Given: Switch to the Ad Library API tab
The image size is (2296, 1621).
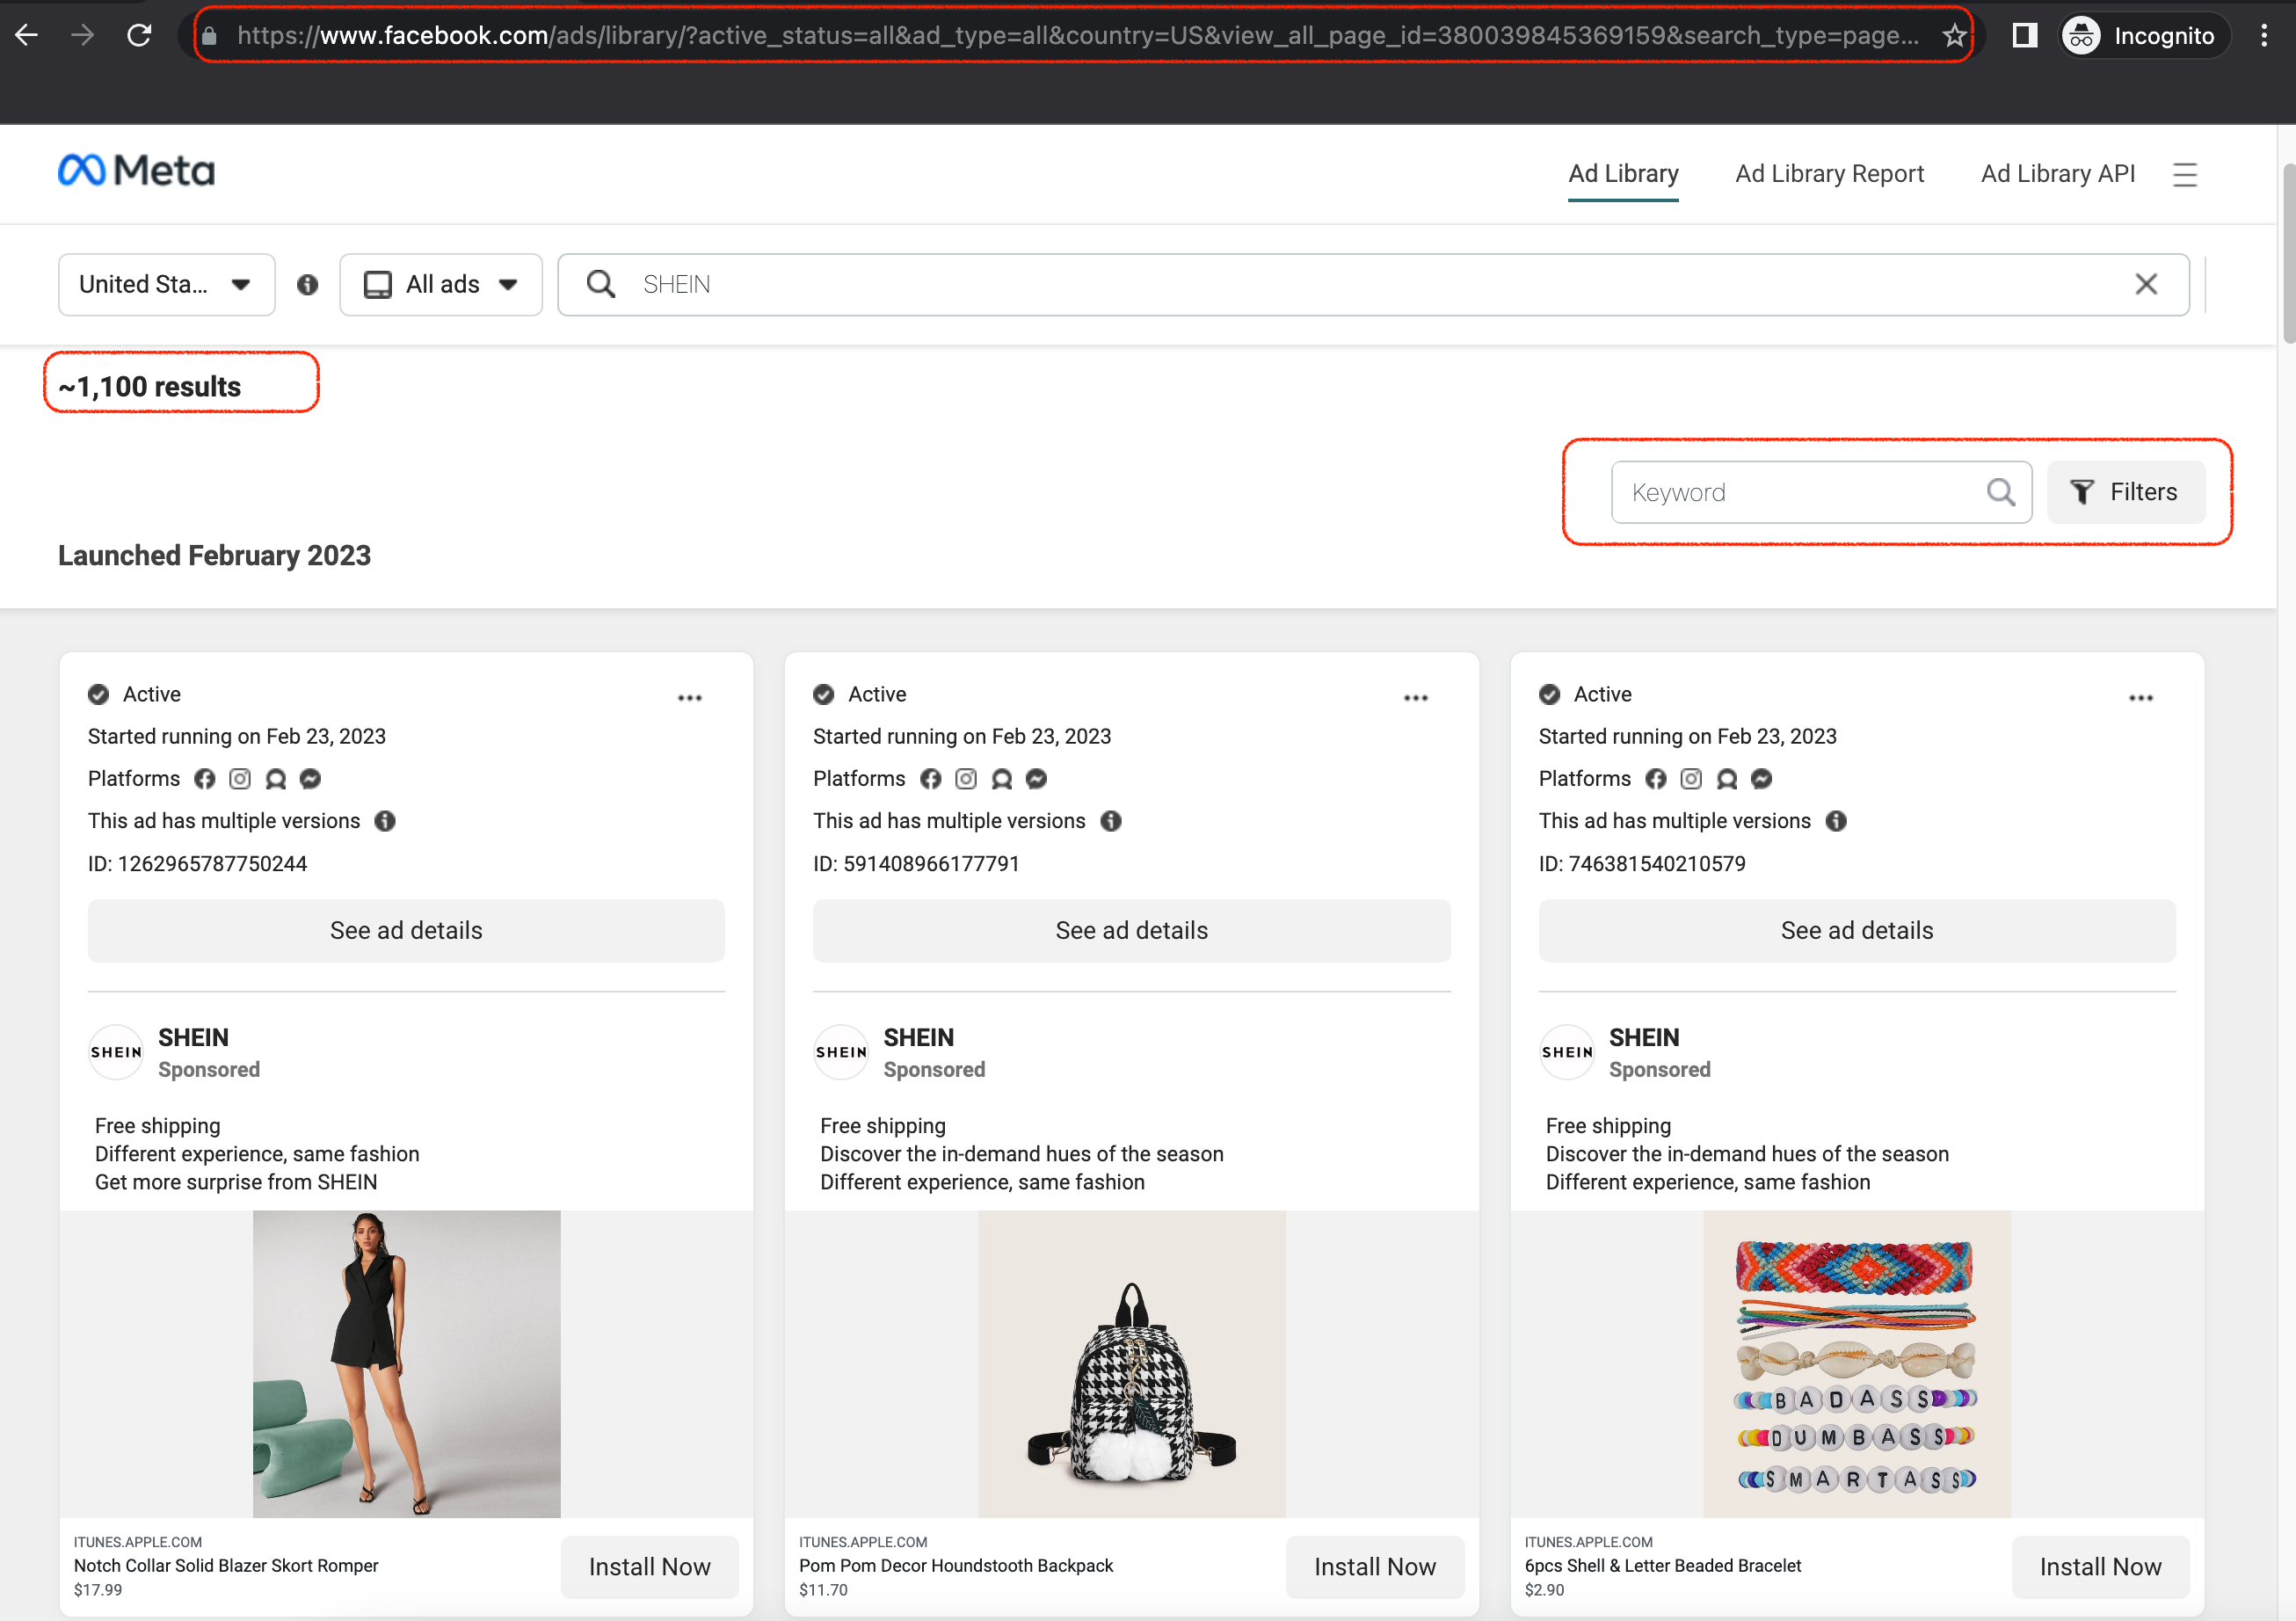Looking at the screenshot, I should click(2057, 173).
